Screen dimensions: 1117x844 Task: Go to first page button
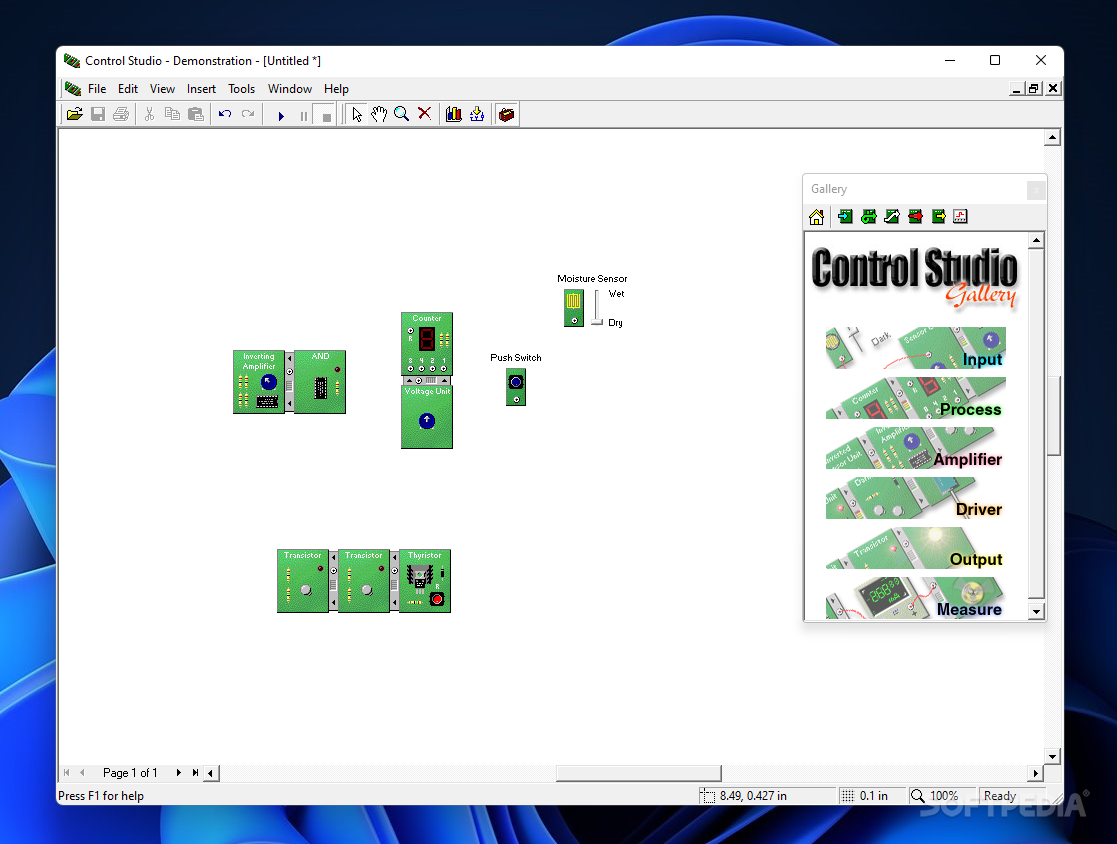(x=66, y=773)
